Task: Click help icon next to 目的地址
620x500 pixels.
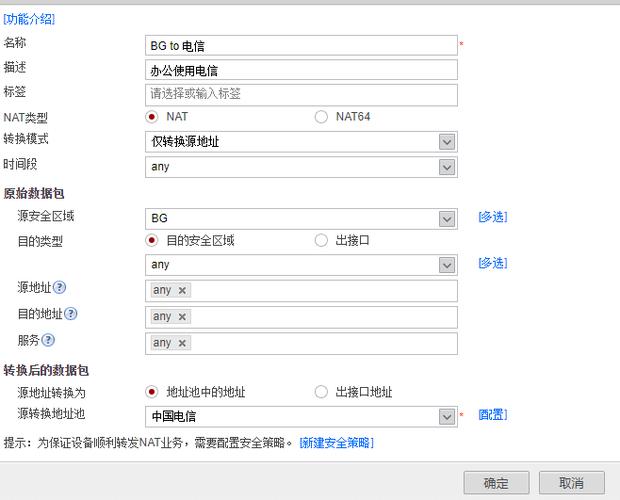Action: (70, 314)
